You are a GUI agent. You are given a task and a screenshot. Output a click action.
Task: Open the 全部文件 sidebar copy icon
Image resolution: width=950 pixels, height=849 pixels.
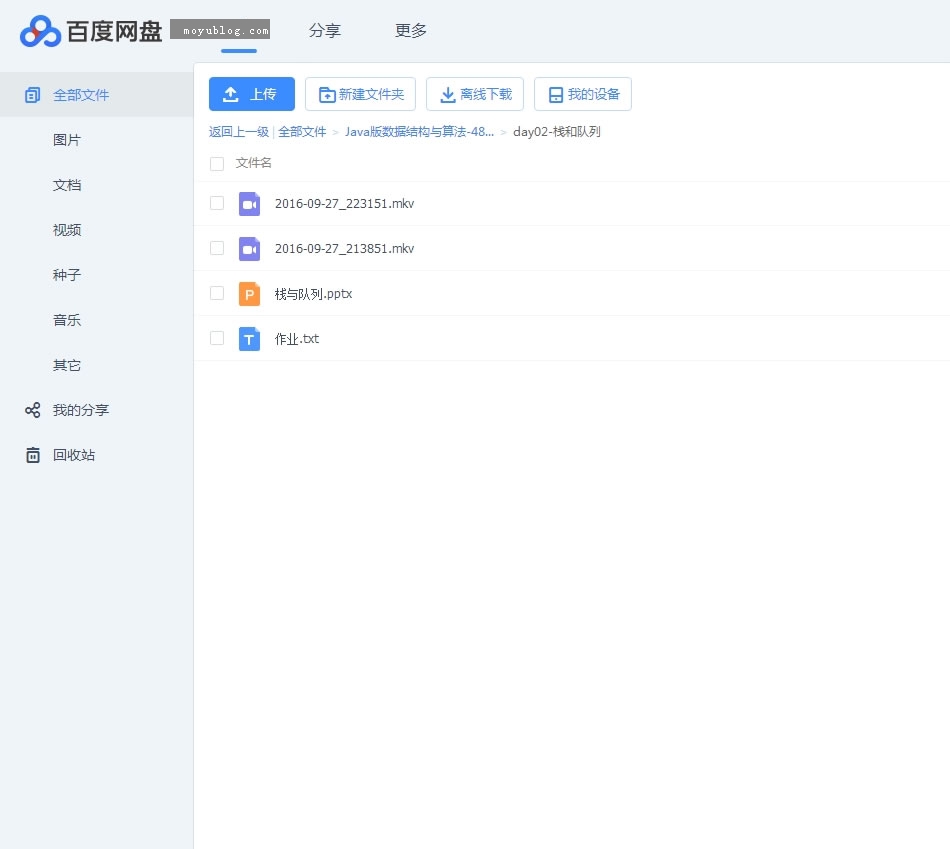coord(32,95)
